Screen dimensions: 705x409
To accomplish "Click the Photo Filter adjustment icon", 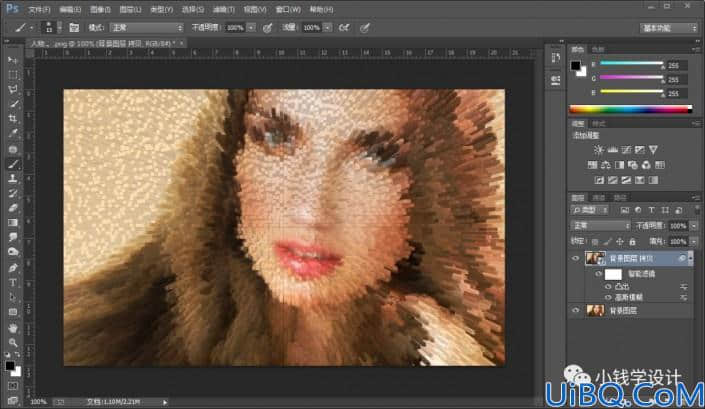I will (x=633, y=165).
